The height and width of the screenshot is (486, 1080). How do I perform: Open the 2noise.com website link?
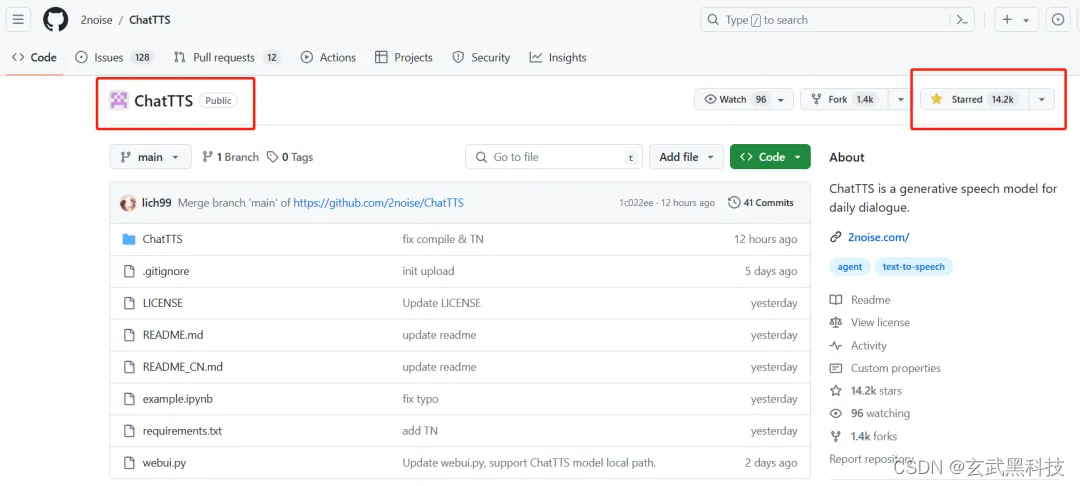879,237
